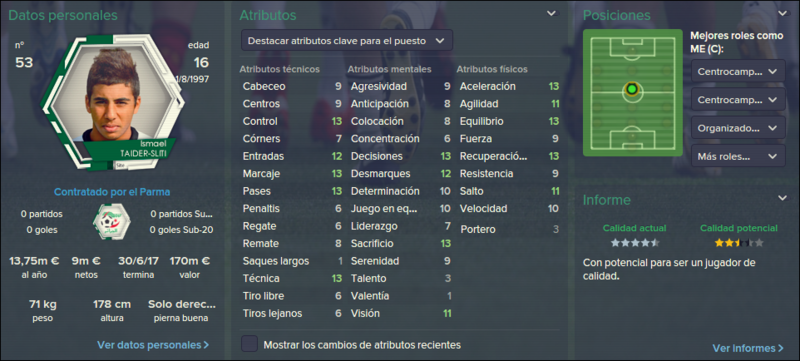Screen dimensions: 800x361
Task: Open Ver datos personales link
Action: pos(153,345)
